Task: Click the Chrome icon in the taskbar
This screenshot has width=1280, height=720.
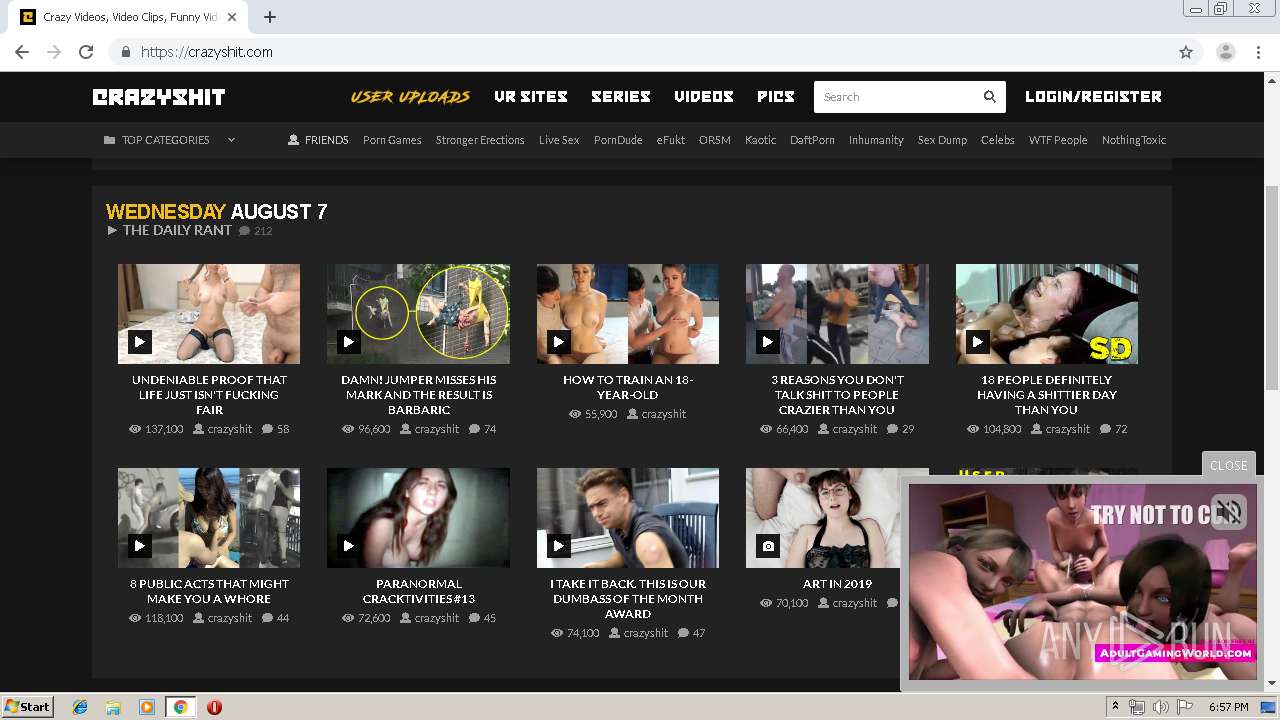Action: tap(180, 707)
